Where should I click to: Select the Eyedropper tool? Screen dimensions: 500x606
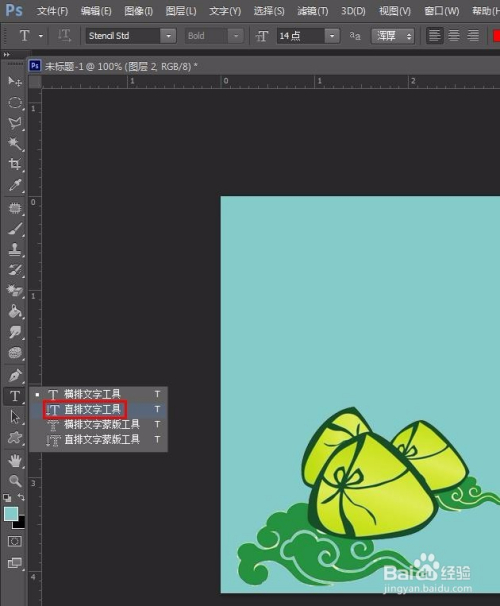coord(15,185)
